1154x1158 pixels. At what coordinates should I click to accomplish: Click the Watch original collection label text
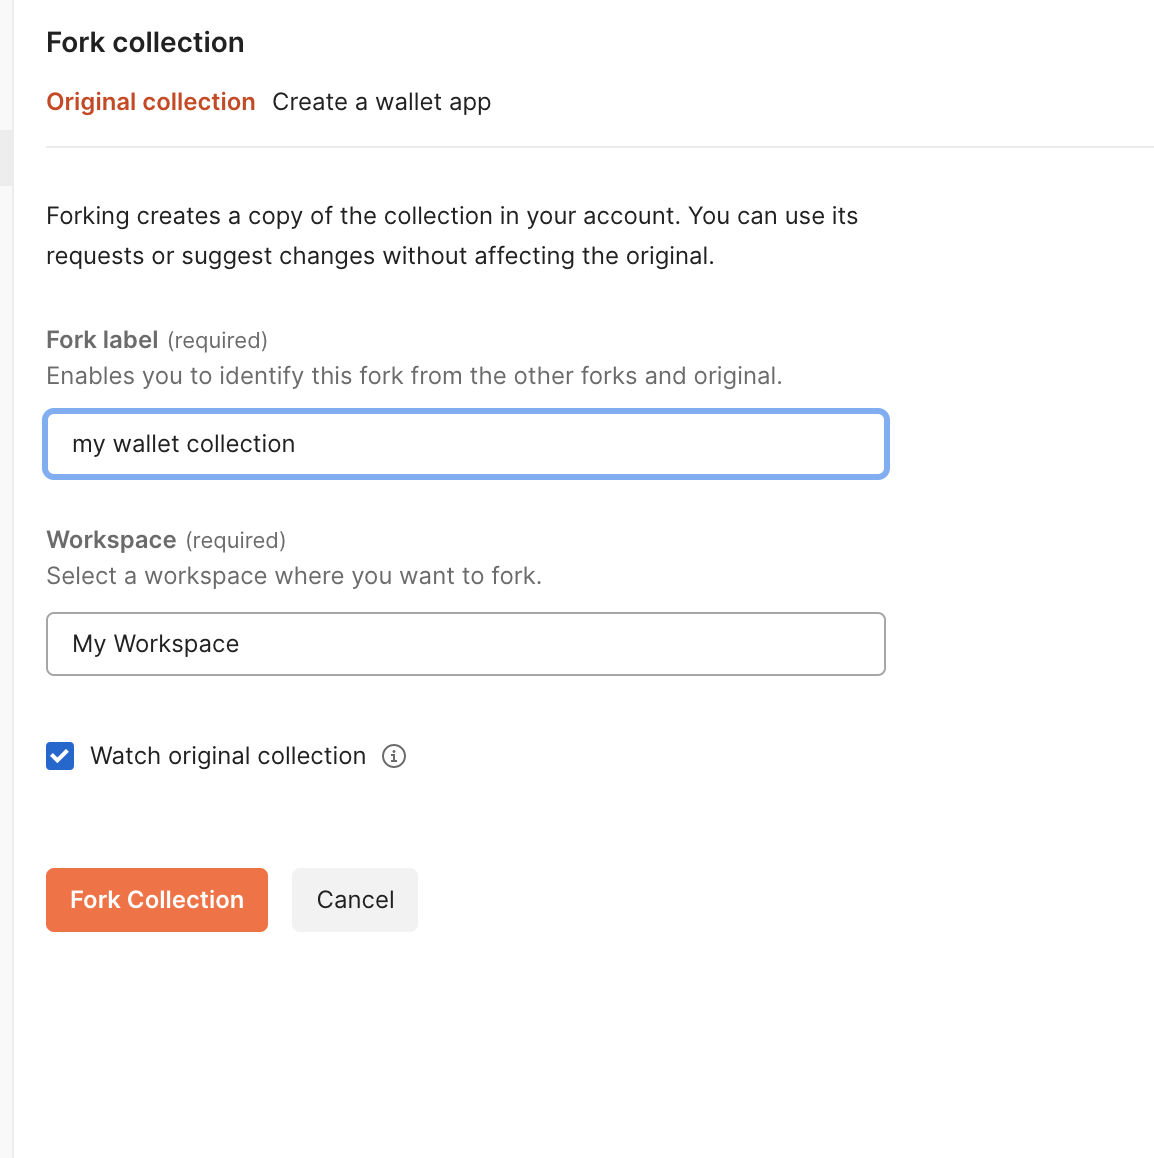tap(228, 756)
